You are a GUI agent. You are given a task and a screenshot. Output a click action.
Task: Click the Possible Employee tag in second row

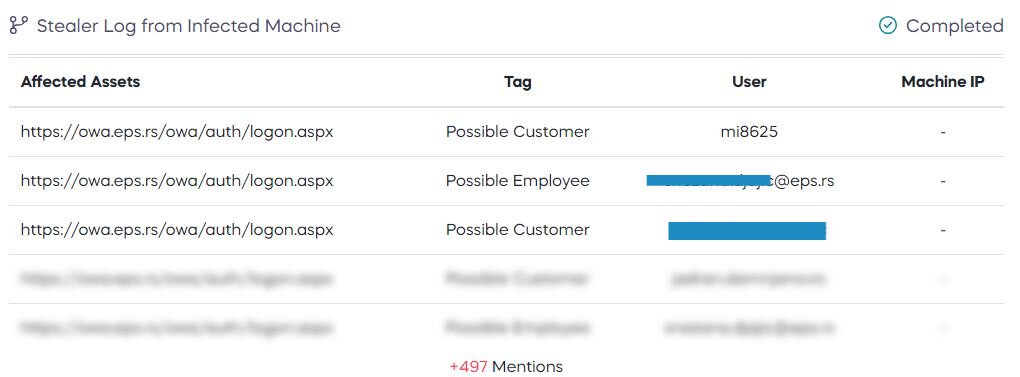point(518,181)
